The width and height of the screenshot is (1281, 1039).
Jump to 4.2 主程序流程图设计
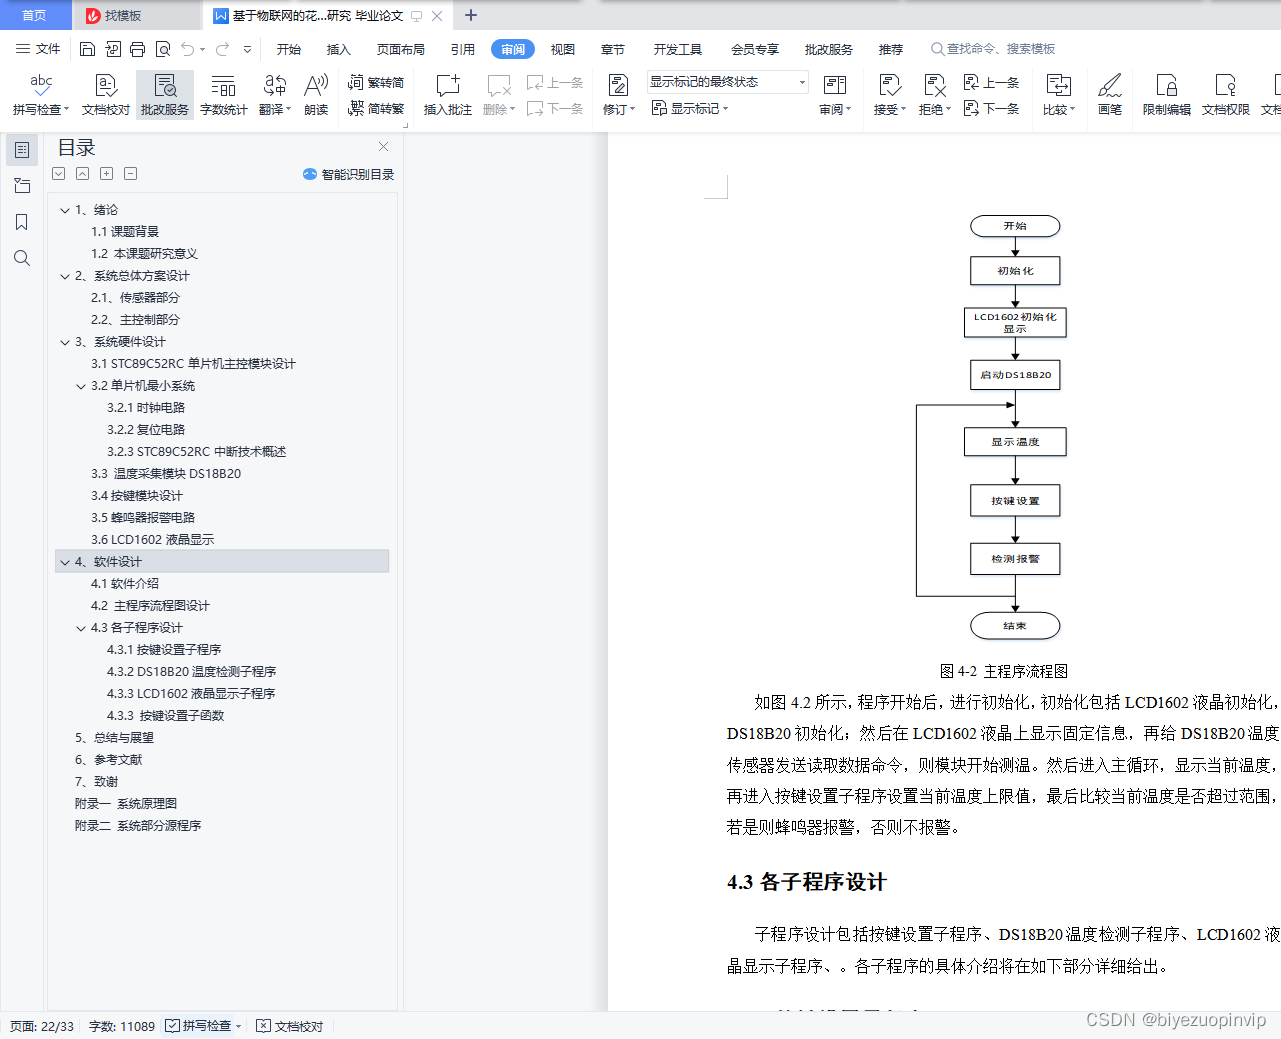(x=150, y=606)
